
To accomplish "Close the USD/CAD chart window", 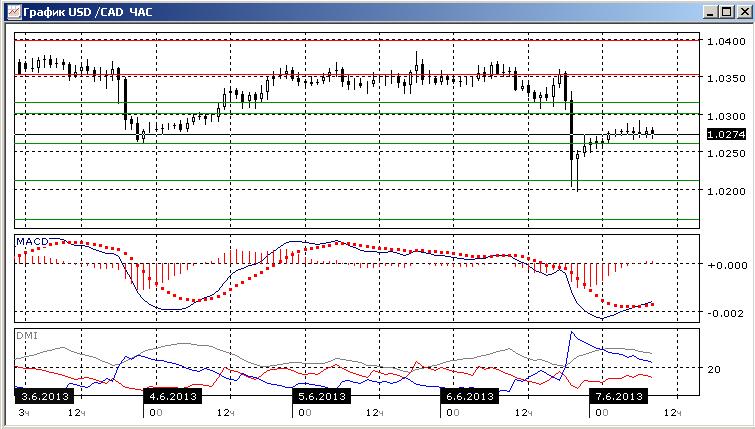I will point(744,12).
